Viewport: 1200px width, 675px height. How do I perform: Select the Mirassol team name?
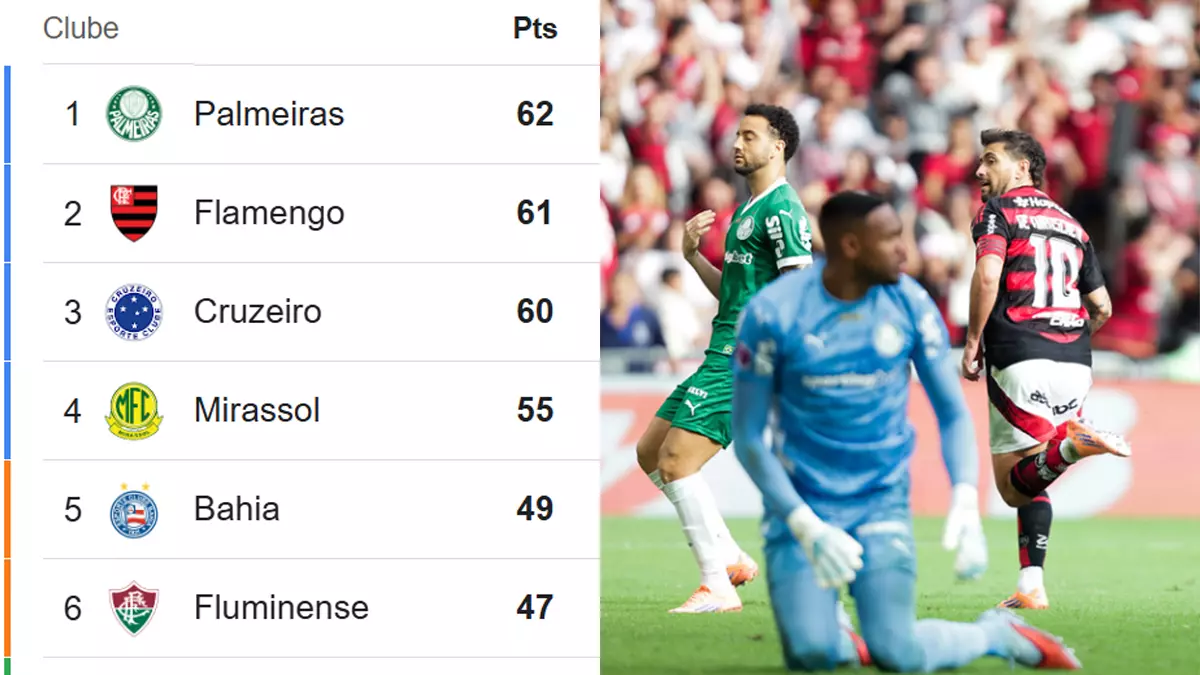257,410
